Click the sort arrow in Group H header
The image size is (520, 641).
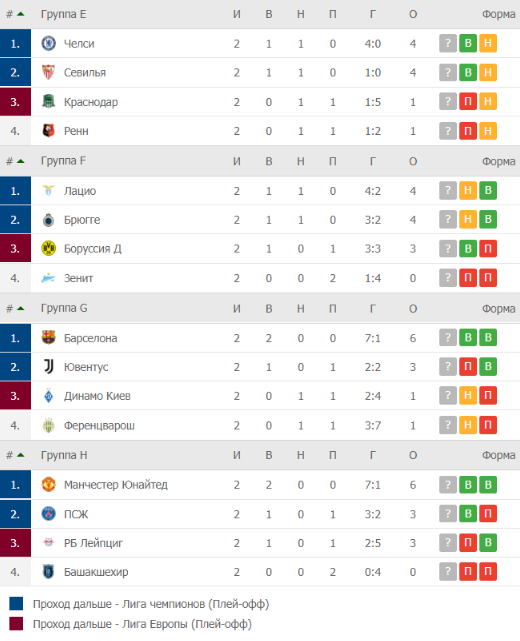[x=20, y=455]
